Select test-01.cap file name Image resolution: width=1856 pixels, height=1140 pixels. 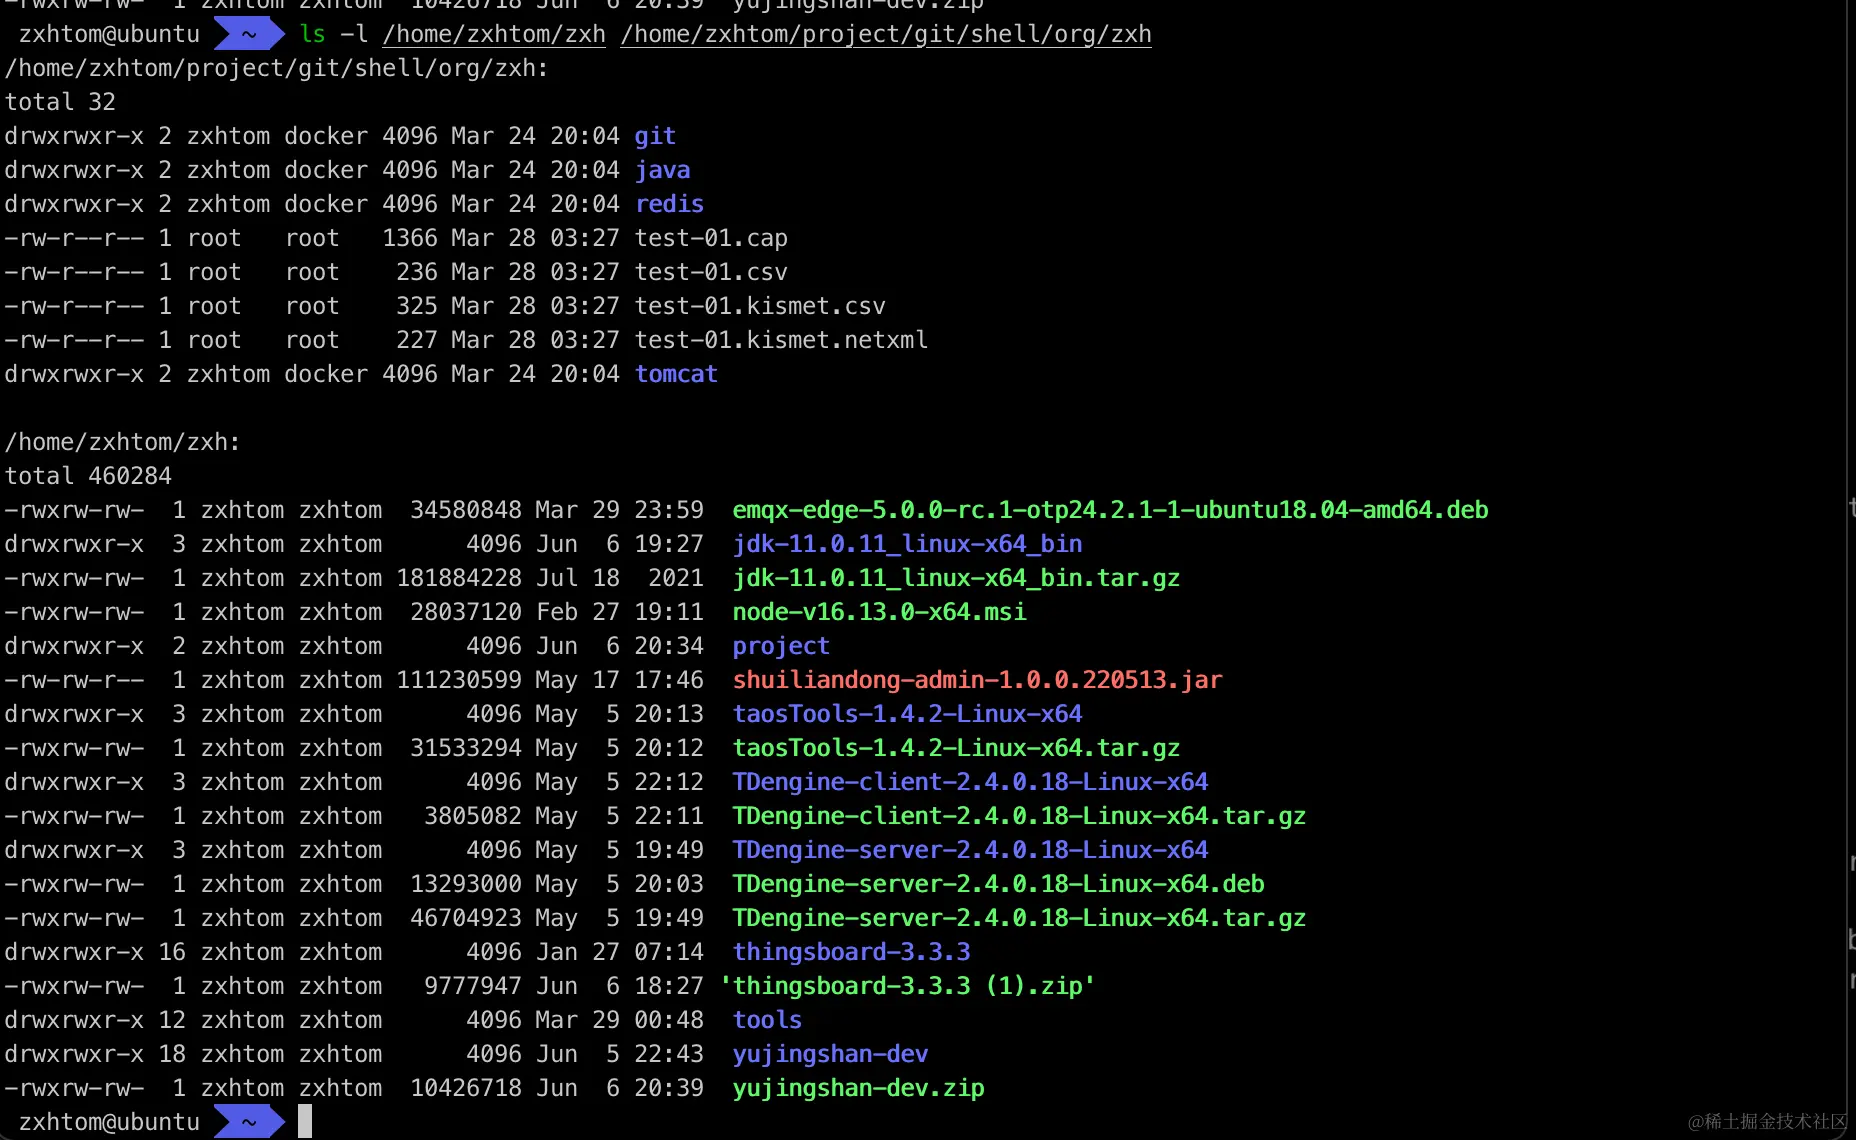coord(711,238)
